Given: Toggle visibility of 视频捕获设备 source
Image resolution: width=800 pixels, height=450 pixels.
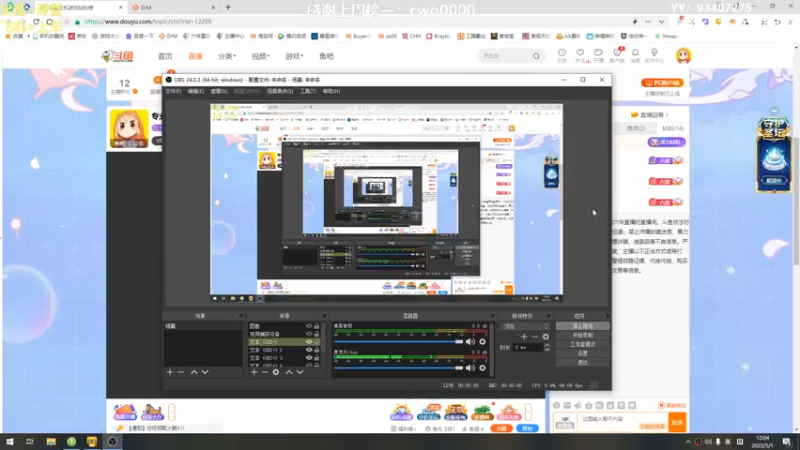Looking at the screenshot, I should coord(309,334).
